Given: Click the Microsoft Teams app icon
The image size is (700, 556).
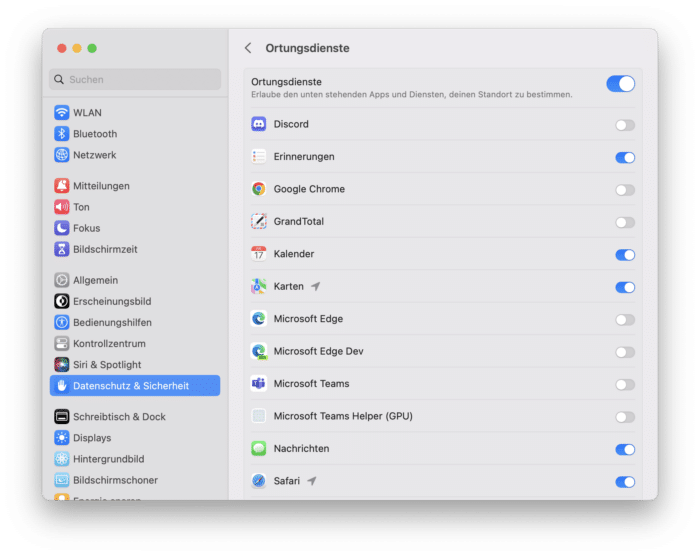Looking at the screenshot, I should pyautogui.click(x=258, y=384).
